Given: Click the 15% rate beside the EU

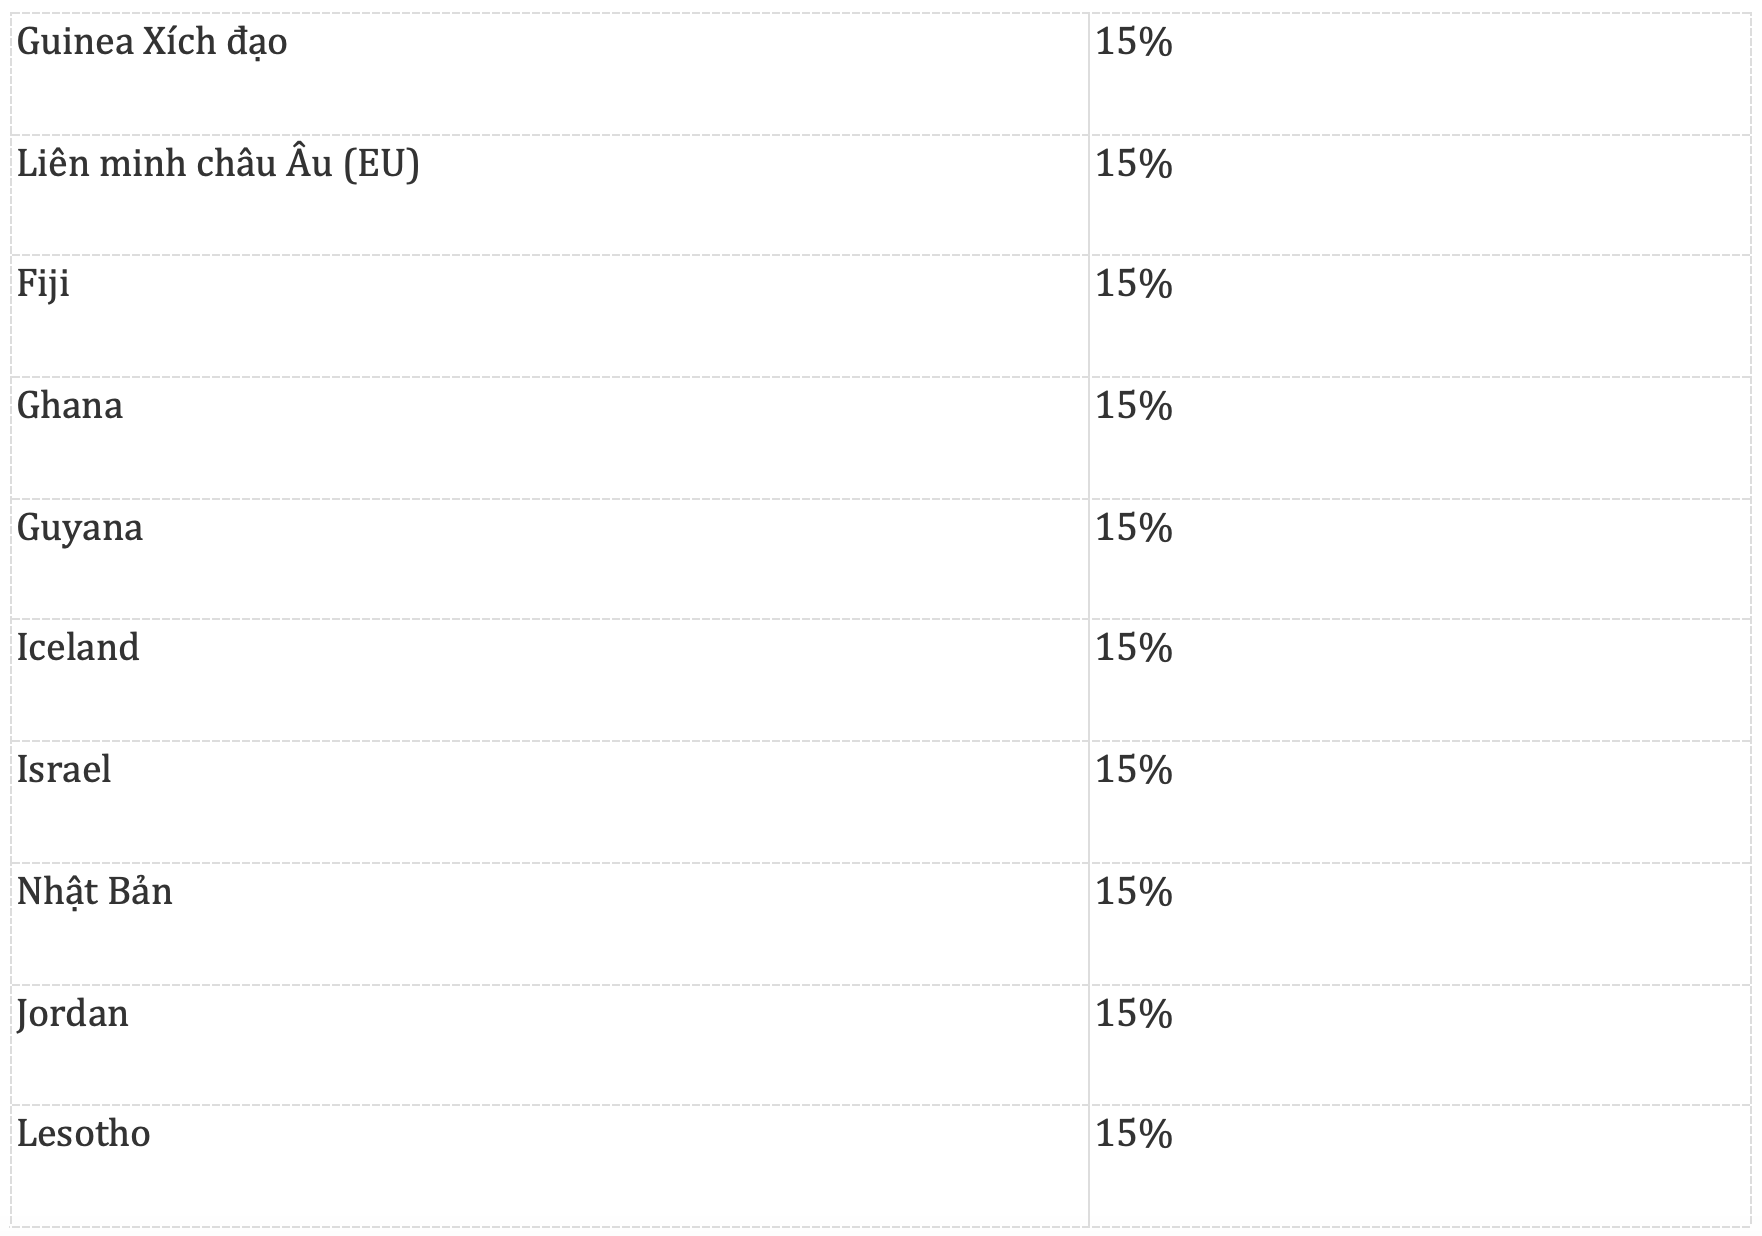Looking at the screenshot, I should [1134, 164].
